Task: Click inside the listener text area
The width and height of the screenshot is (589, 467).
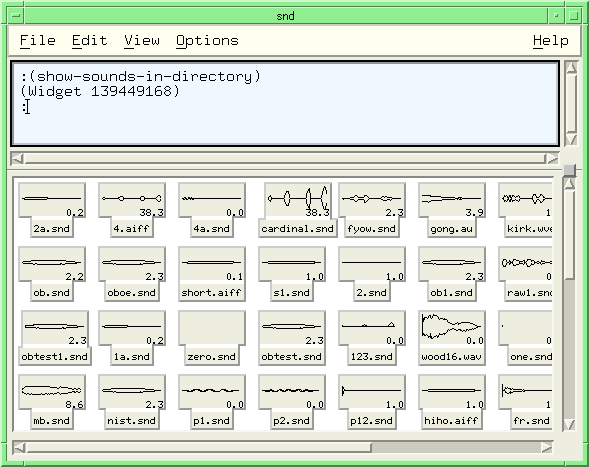Action: coord(285,103)
